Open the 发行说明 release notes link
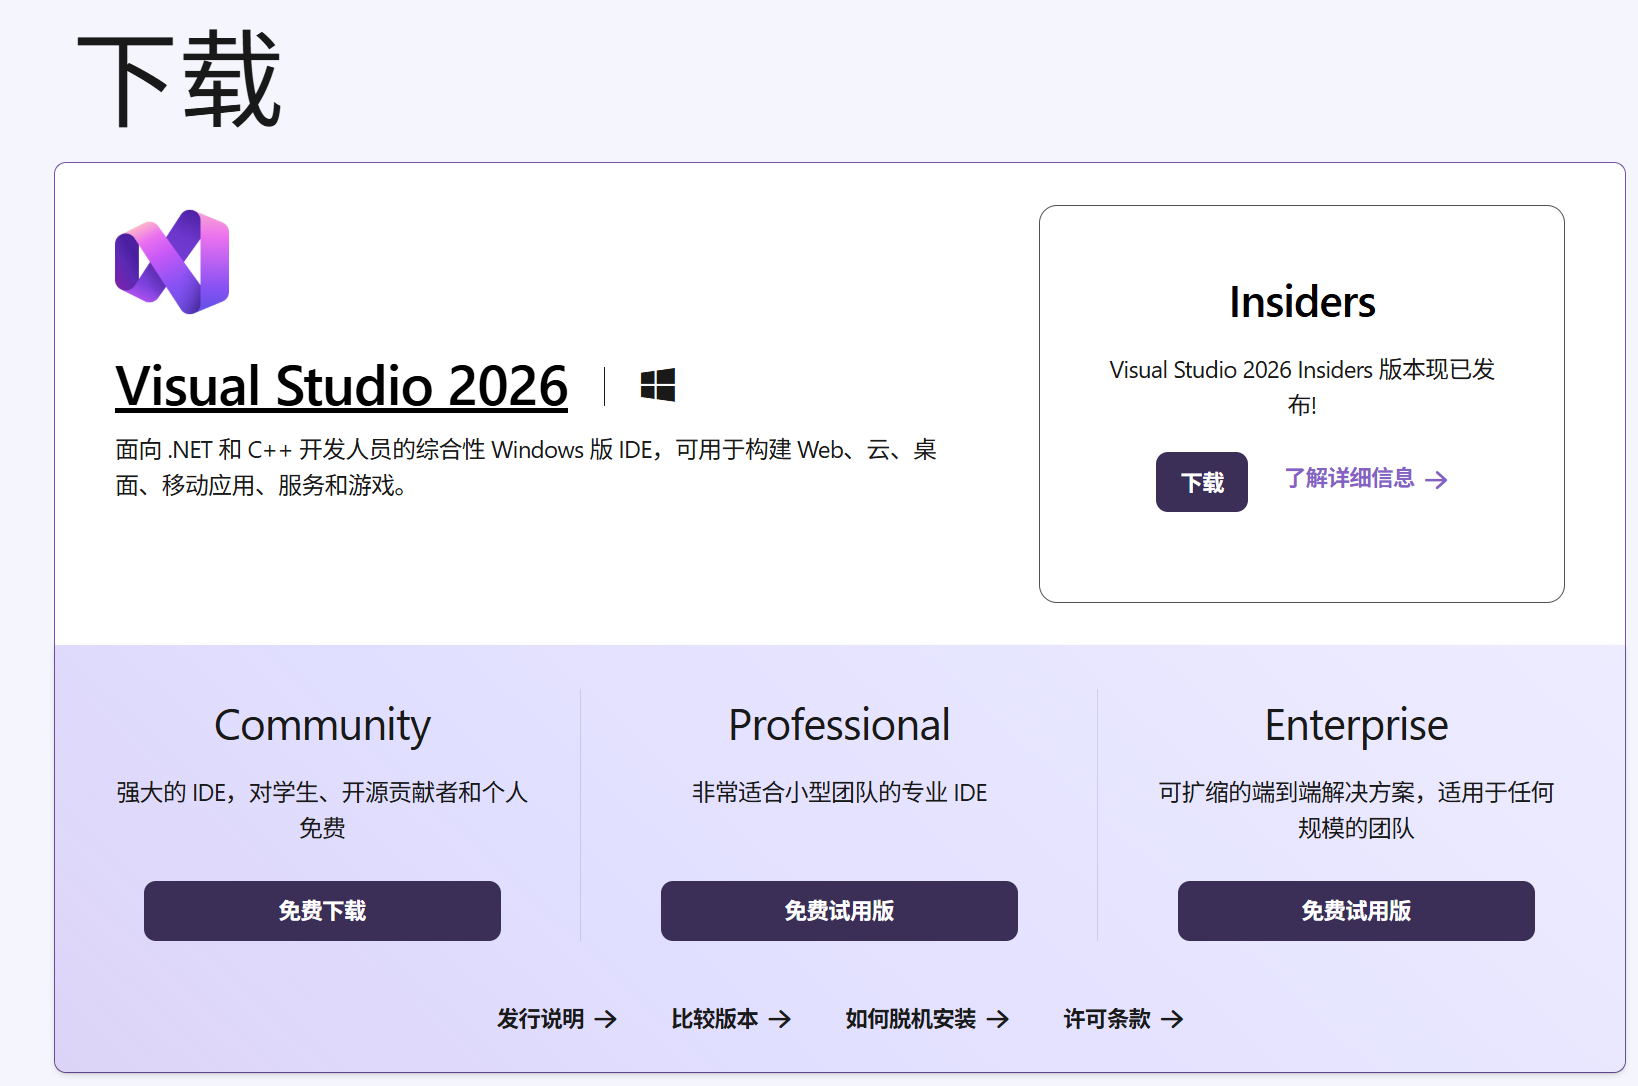 coord(543,1019)
